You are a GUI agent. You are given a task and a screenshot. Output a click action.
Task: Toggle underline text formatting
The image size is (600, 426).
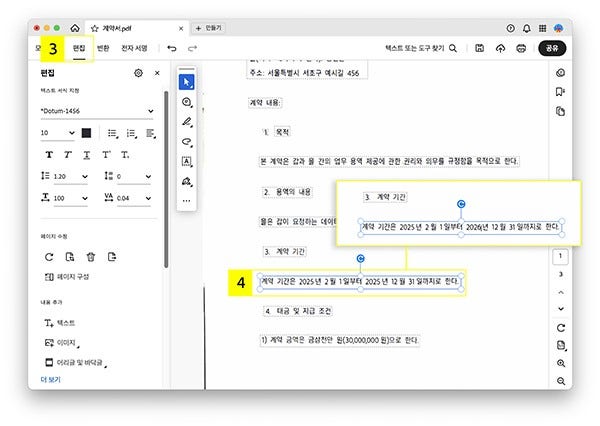[87, 155]
